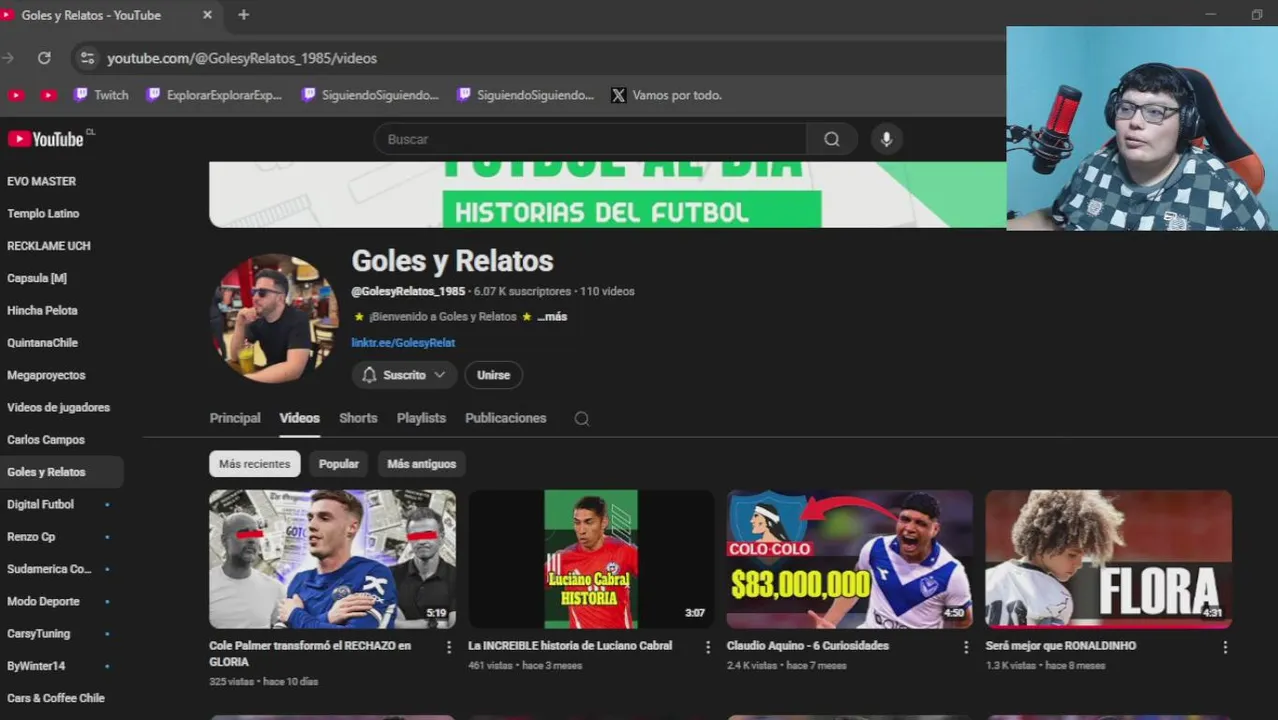Screen dimensions: 1278x720
Task: Switch to the Principal tab
Action: pos(235,418)
